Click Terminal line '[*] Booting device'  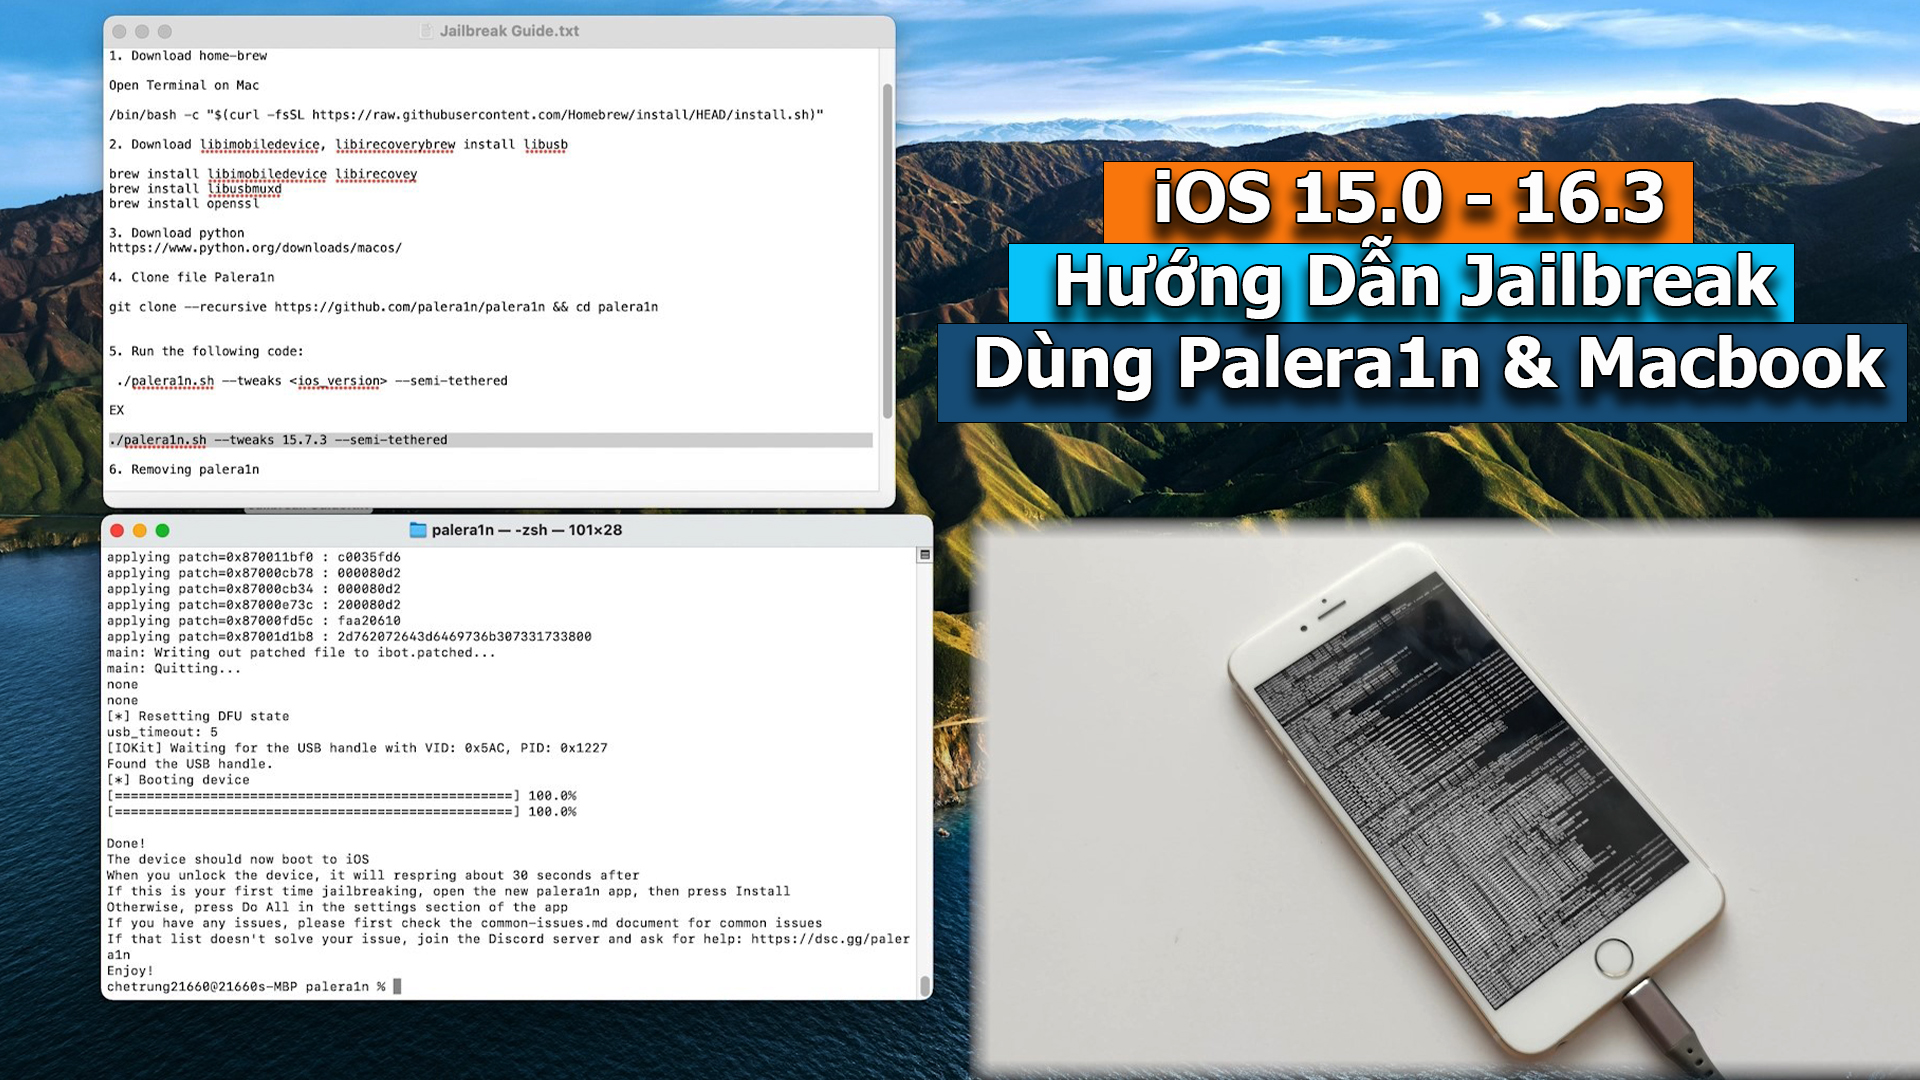point(178,780)
